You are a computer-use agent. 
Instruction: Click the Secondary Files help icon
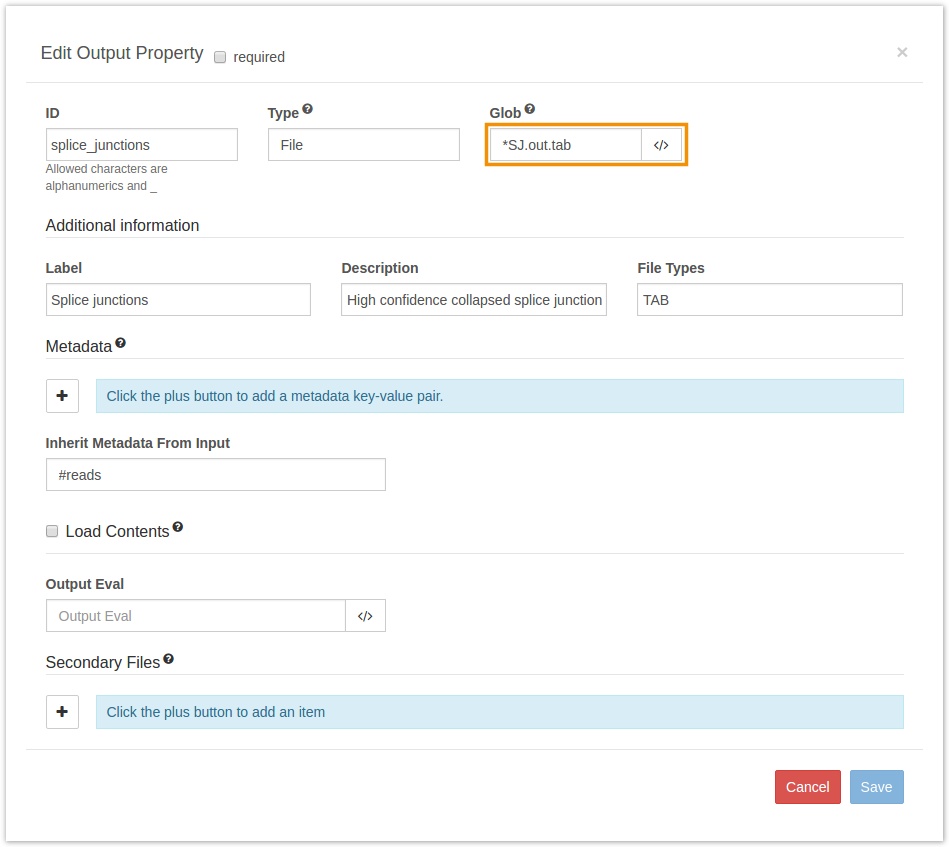[x=168, y=659]
